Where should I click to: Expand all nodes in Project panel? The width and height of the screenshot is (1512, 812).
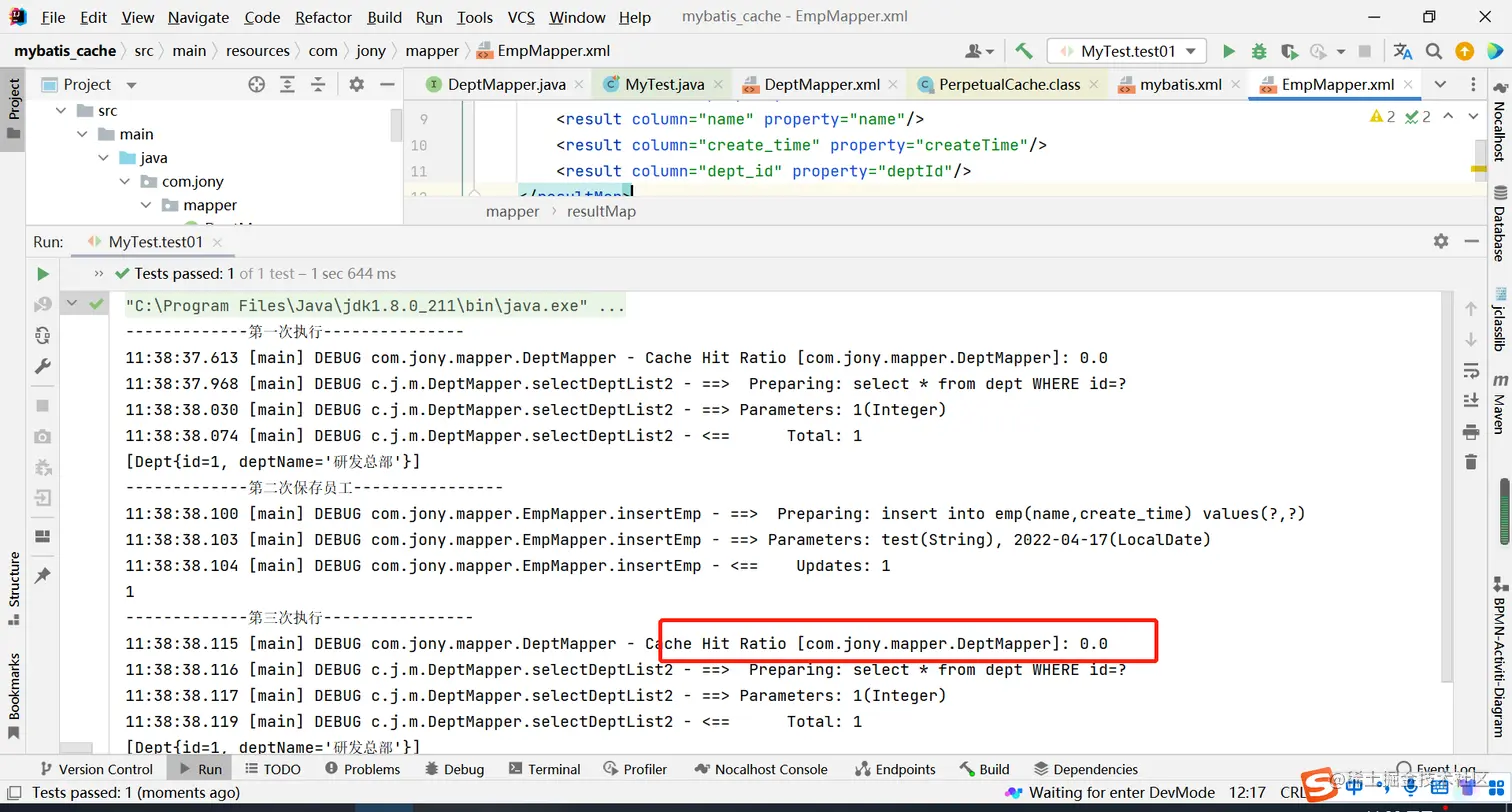click(x=288, y=85)
